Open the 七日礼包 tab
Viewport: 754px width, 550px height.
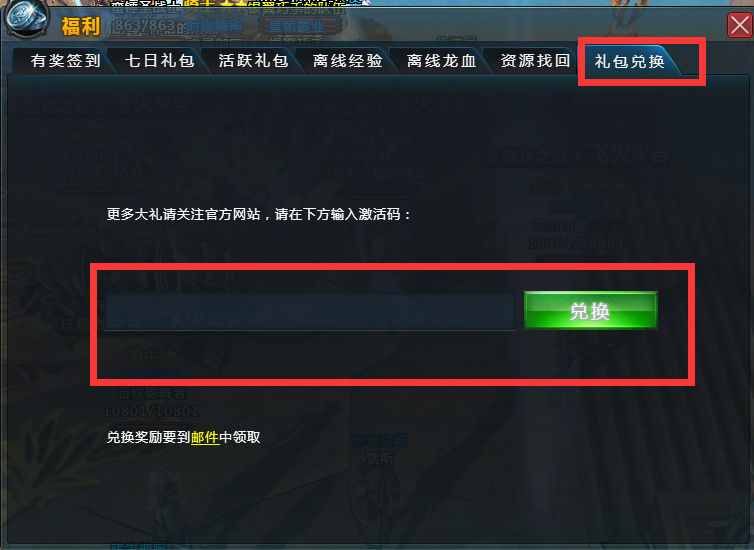pyautogui.click(x=160, y=61)
